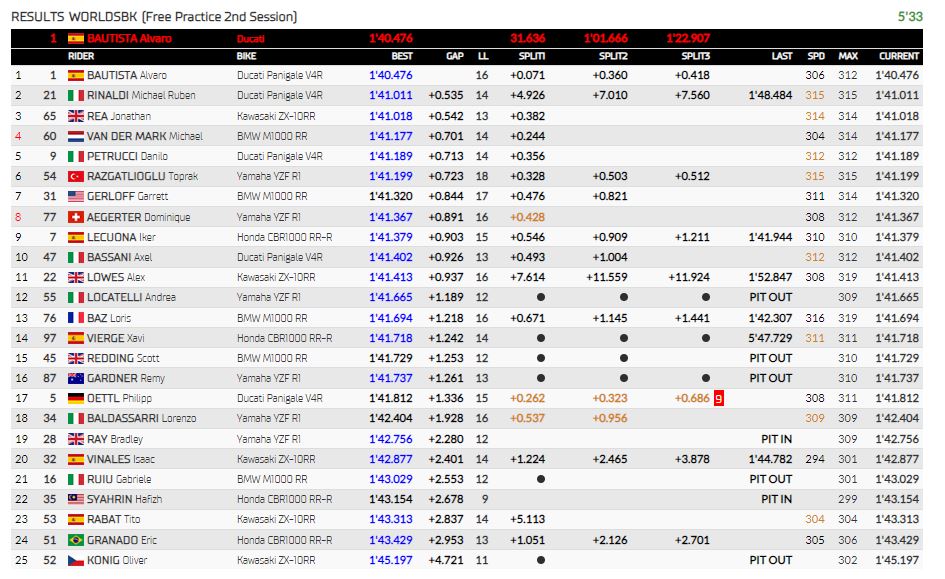Click the session timer showing 5'33

[910, 16]
